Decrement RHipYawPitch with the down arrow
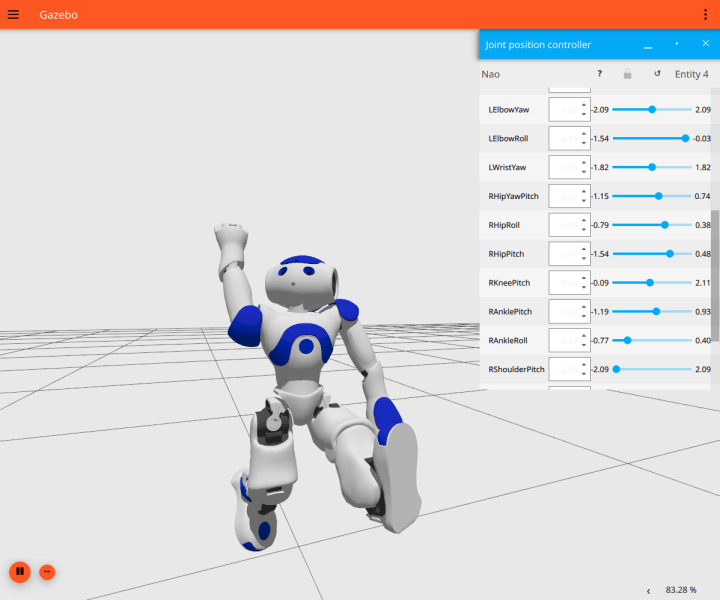This screenshot has height=600, width=720. tap(584, 201)
